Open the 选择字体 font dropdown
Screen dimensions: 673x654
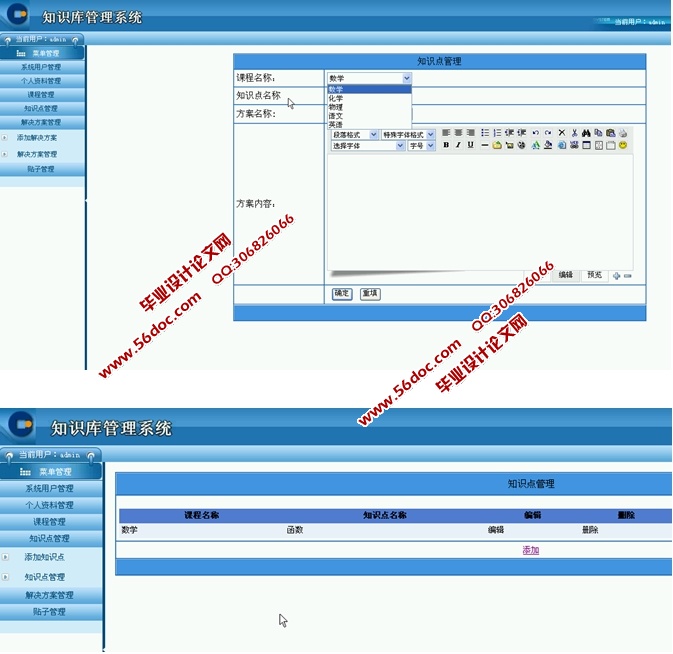(368, 146)
